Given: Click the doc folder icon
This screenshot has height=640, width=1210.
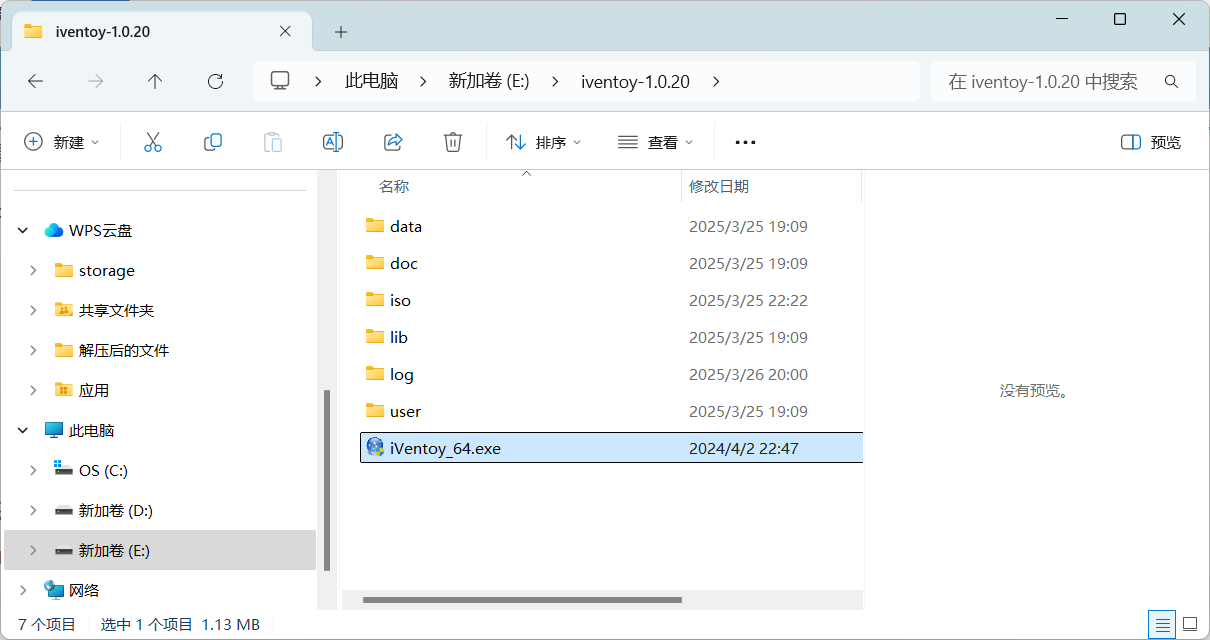Looking at the screenshot, I should pos(375,262).
